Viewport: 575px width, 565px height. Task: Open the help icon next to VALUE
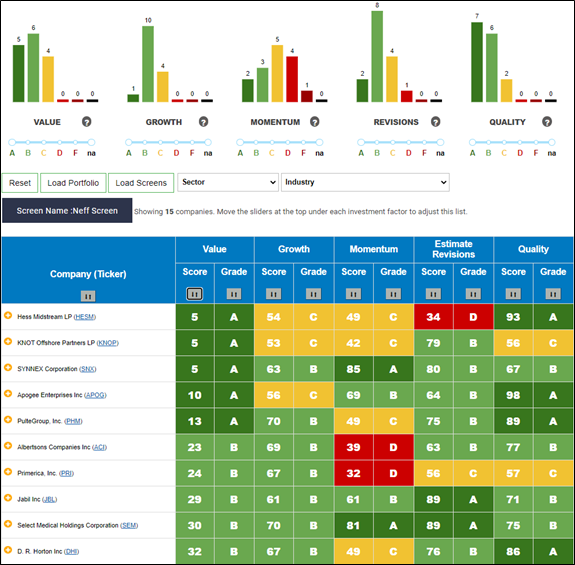[x=87, y=122]
